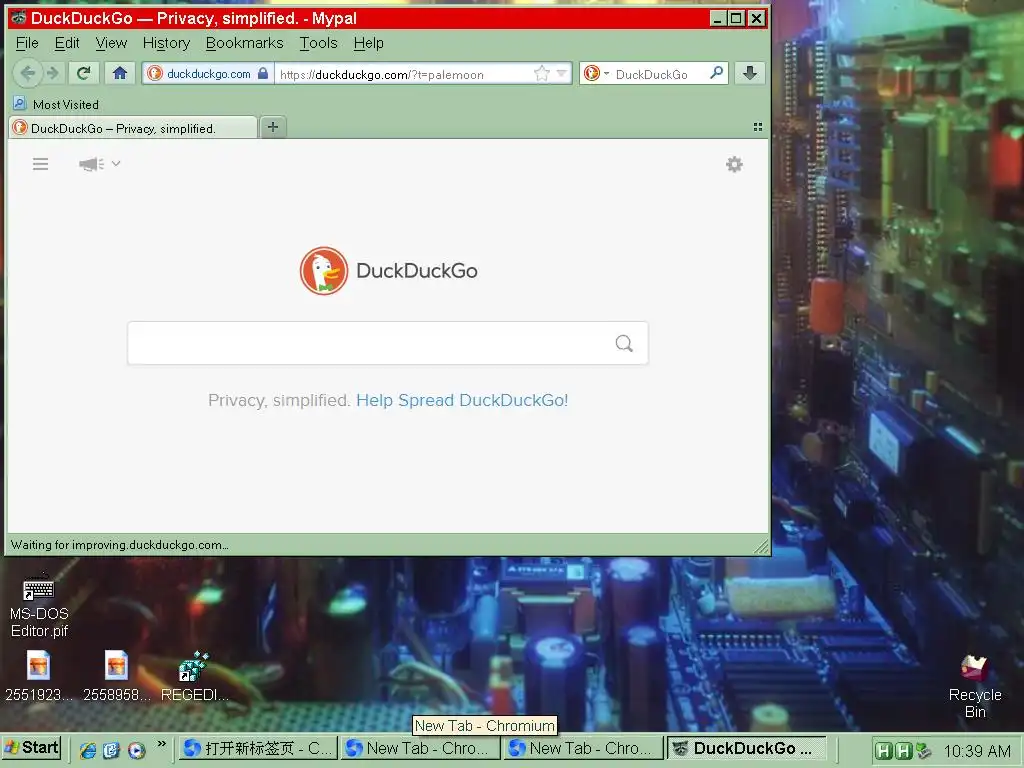Viewport: 1024px width, 768px height.
Task: Open the Downloads arrow button
Action: (x=750, y=73)
